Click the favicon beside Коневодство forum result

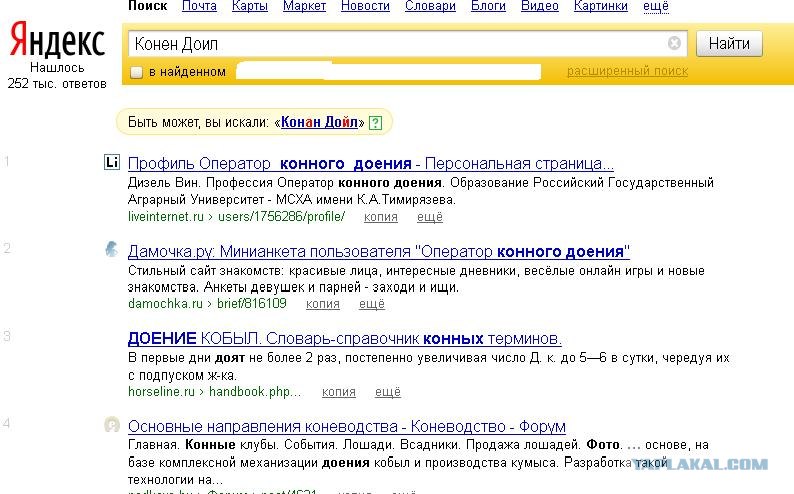tap(112, 424)
